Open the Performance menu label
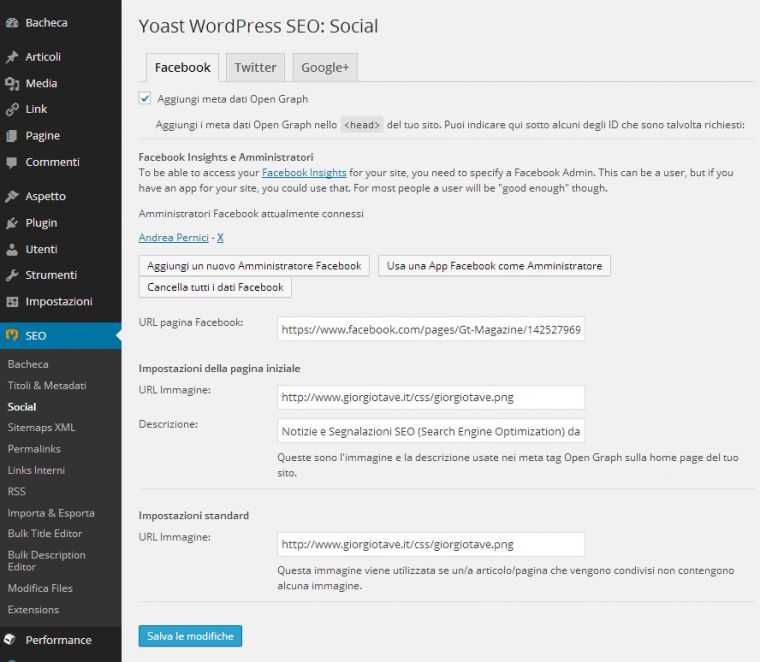Viewport: 760px width, 662px height. click(x=58, y=641)
